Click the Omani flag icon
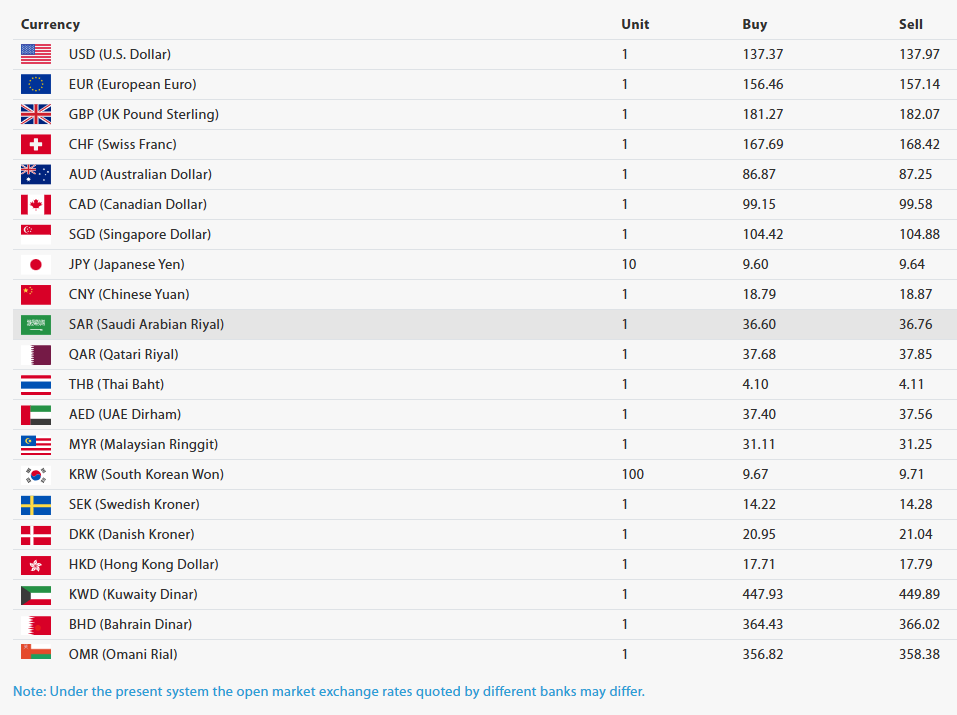Image resolution: width=957 pixels, height=715 pixels. [35, 653]
